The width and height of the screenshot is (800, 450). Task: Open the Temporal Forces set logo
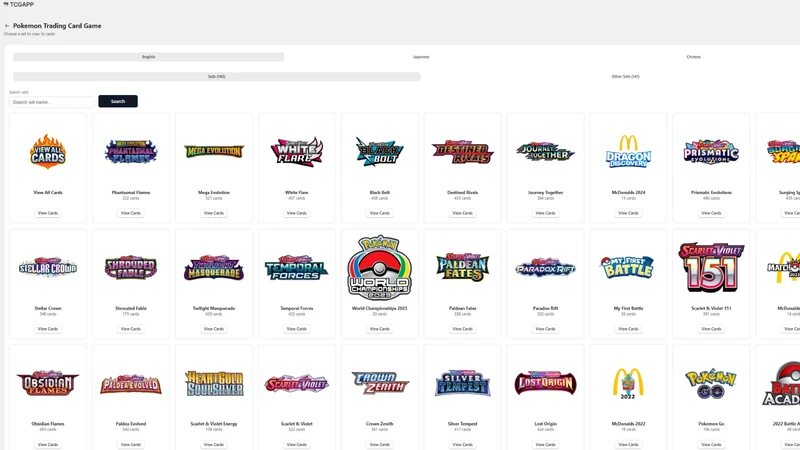[296, 267]
